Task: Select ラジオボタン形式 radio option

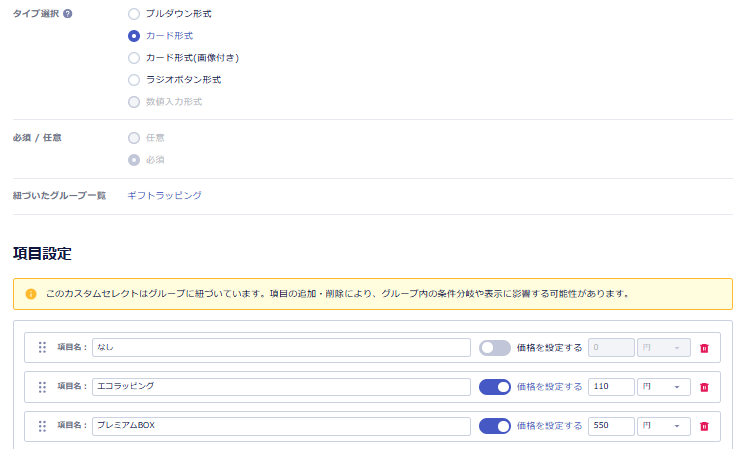Action: pyautogui.click(x=134, y=80)
